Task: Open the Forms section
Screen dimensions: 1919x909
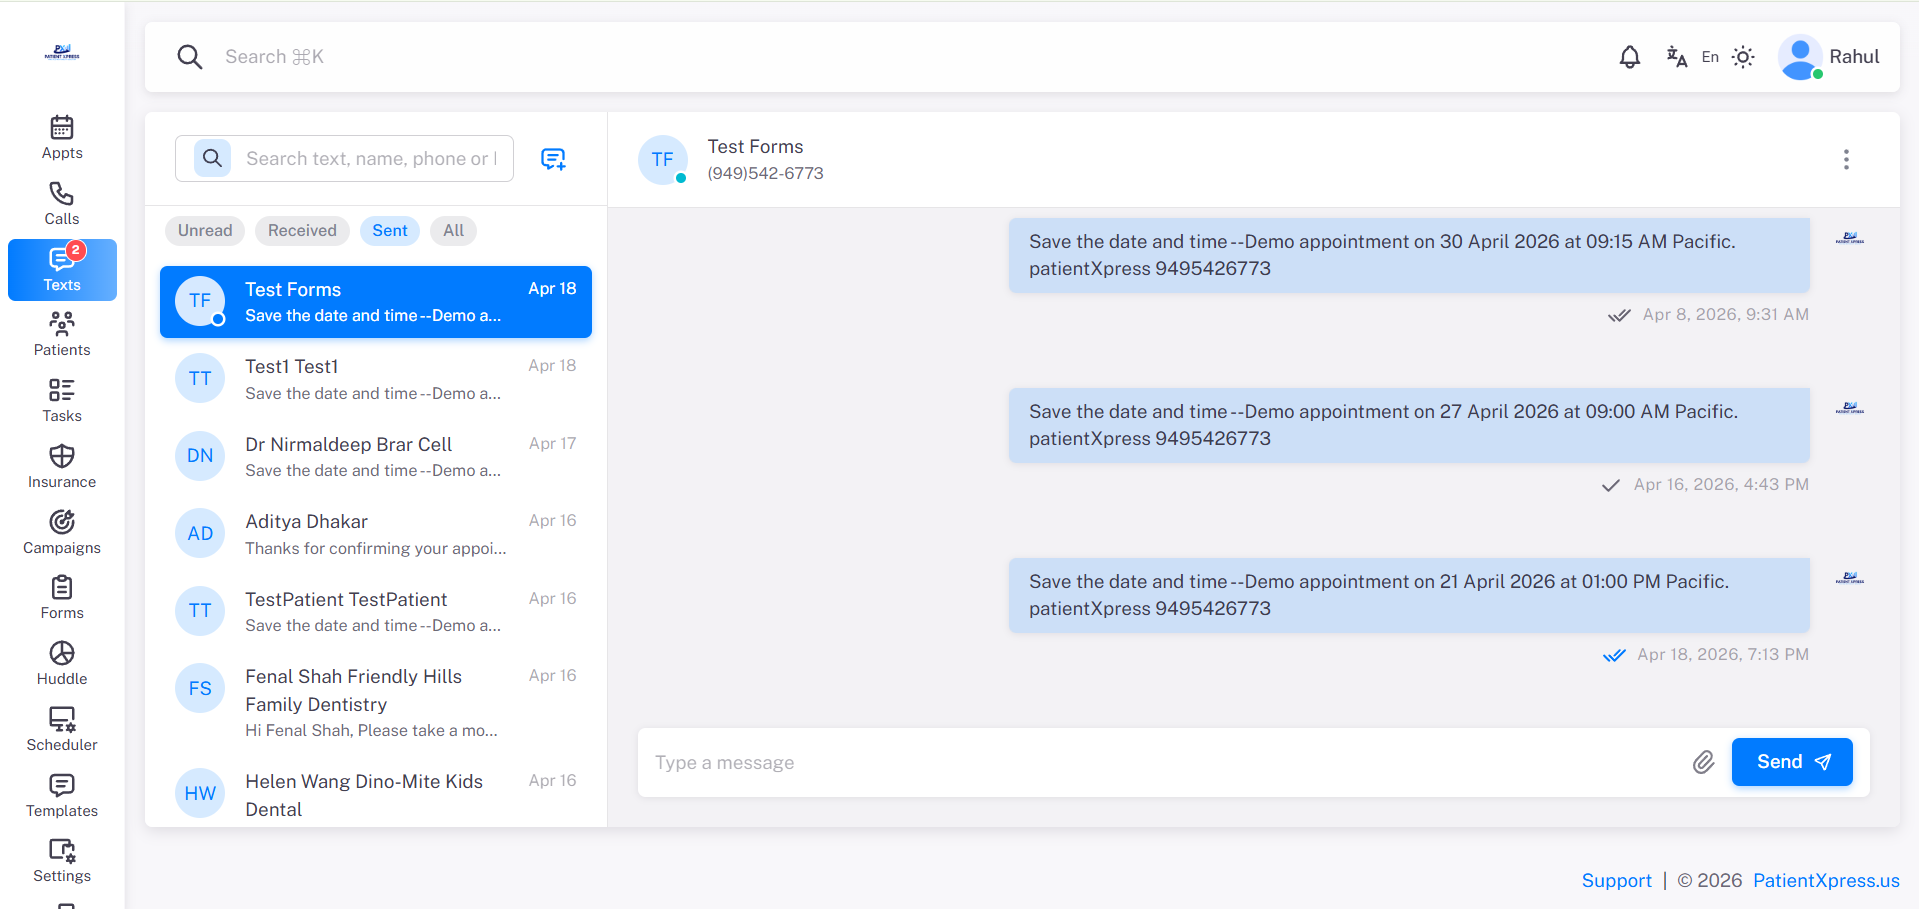Action: (x=61, y=596)
